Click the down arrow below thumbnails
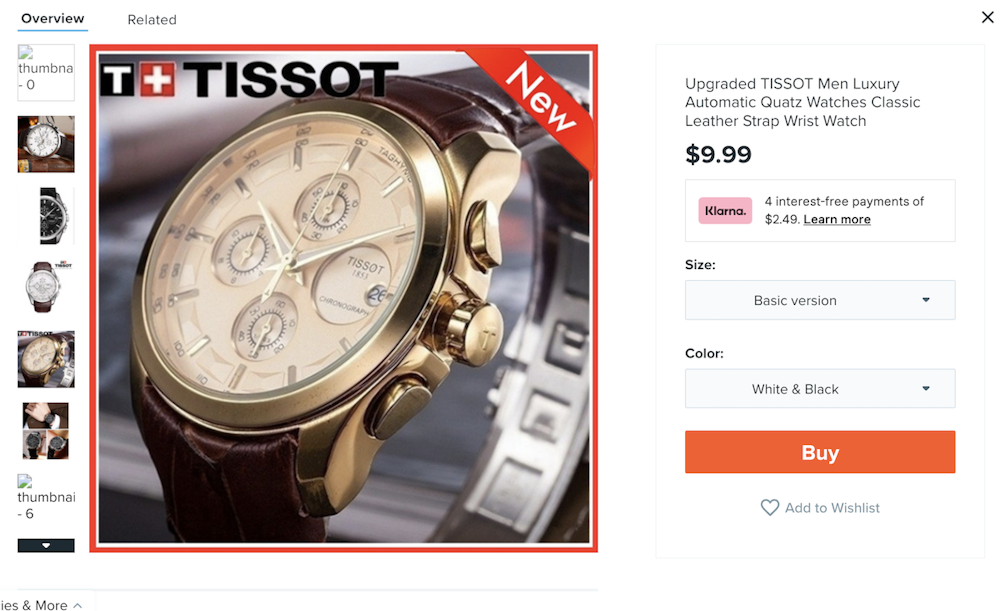 tap(46, 545)
